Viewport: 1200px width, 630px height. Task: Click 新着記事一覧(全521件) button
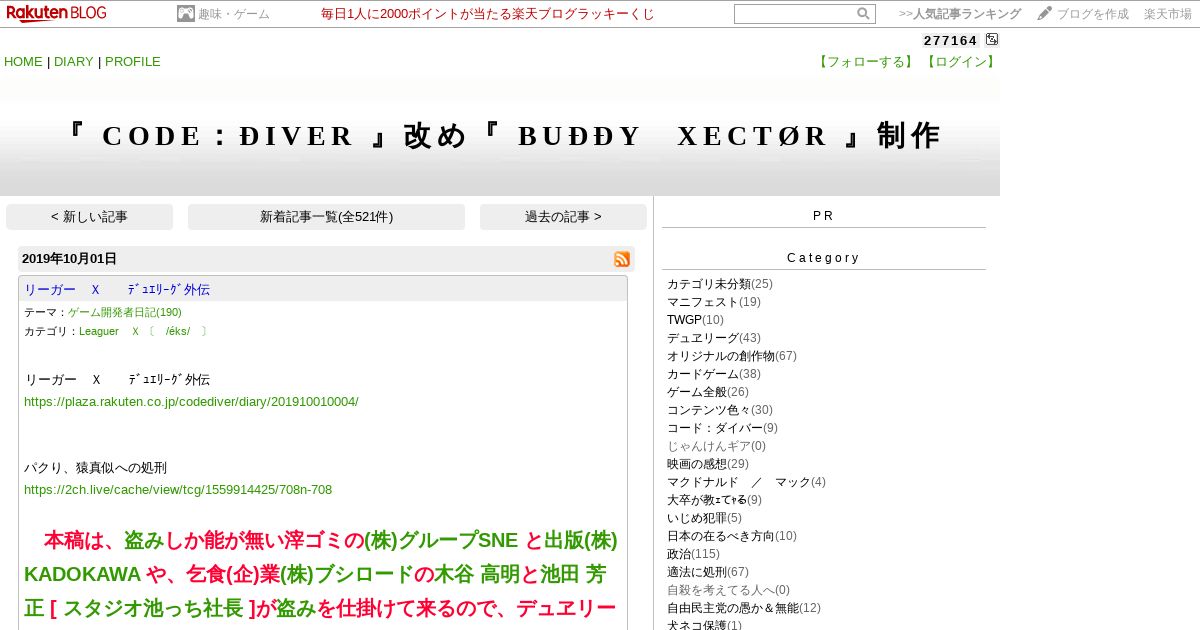[326, 217]
